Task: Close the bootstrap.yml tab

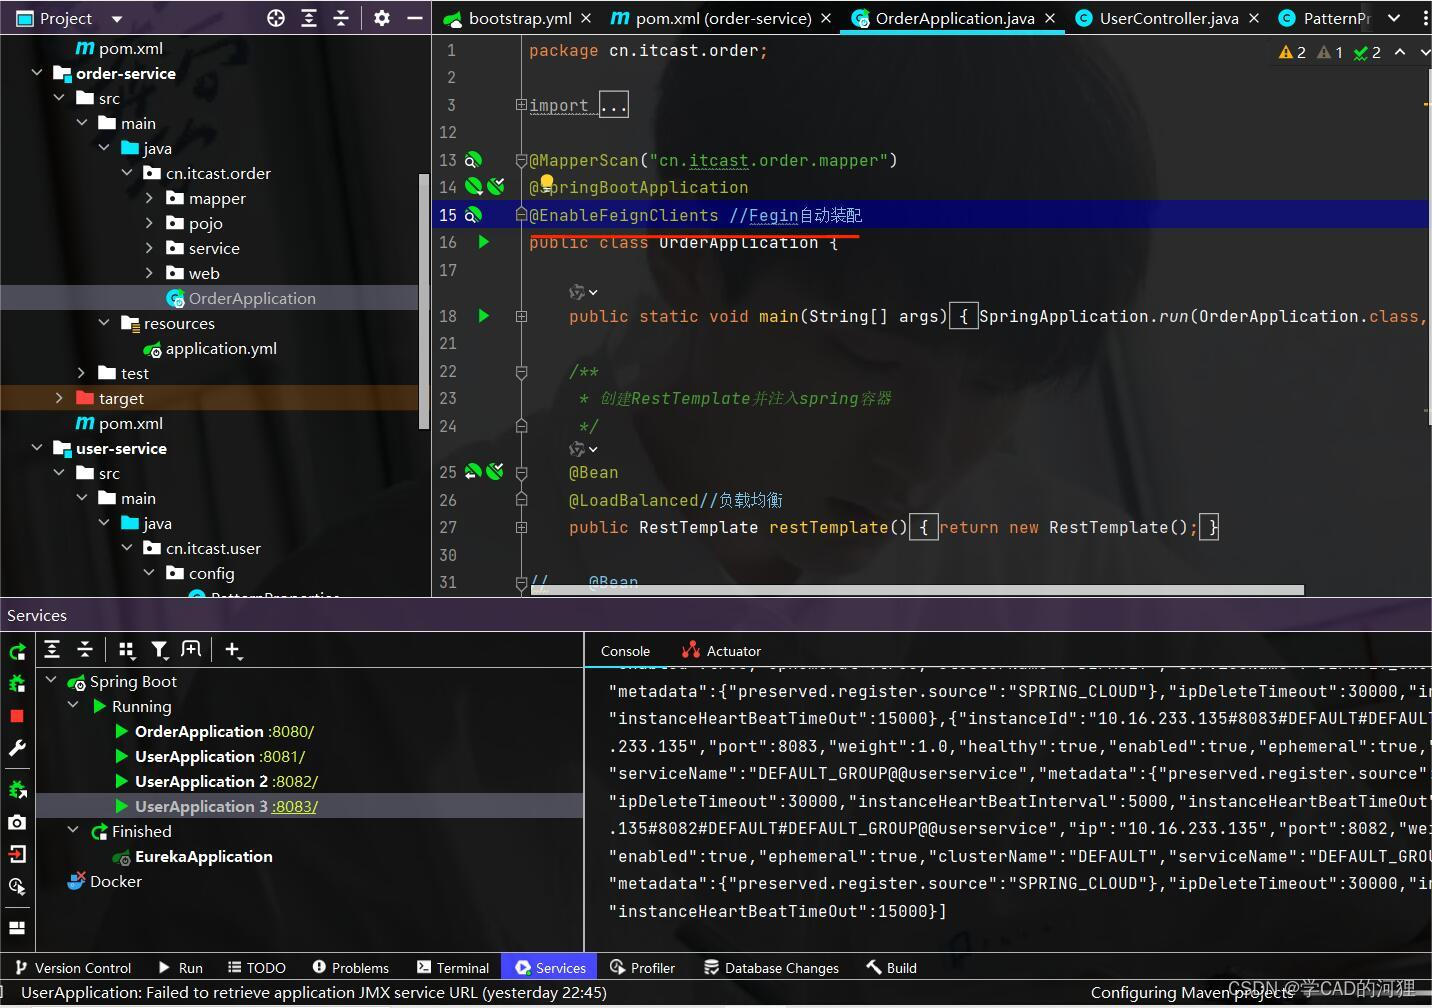Action: (x=586, y=18)
